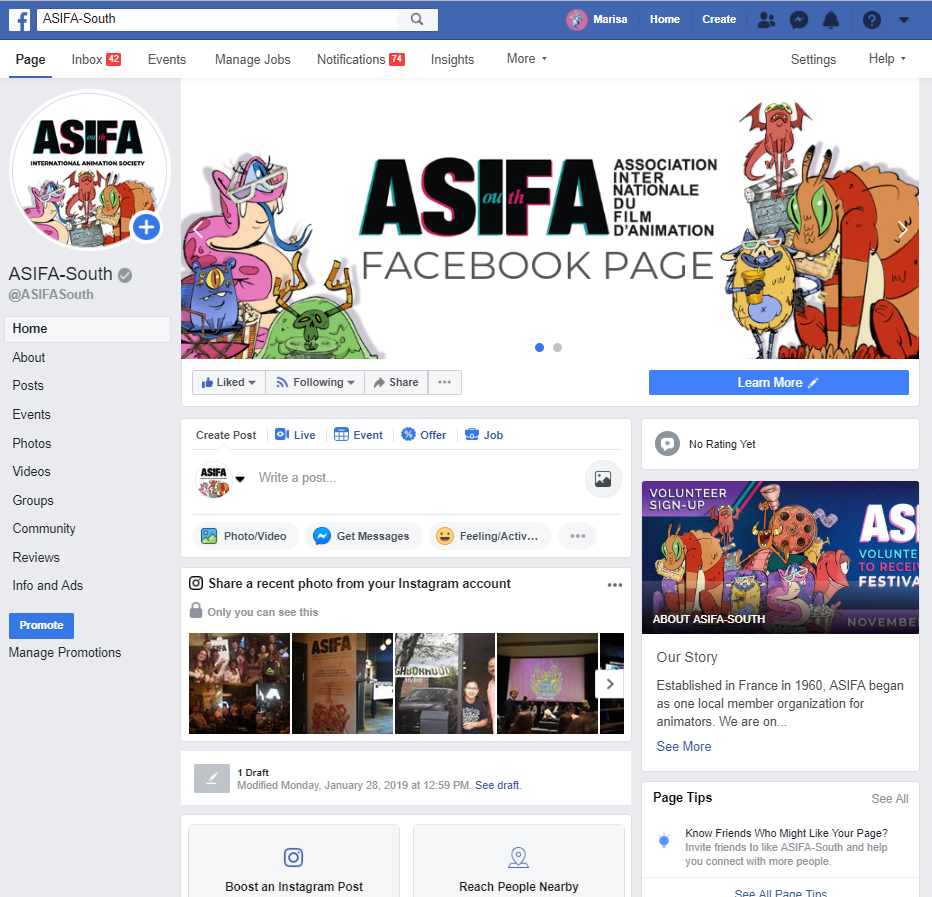Click the ASIFA-South search field

217,20
